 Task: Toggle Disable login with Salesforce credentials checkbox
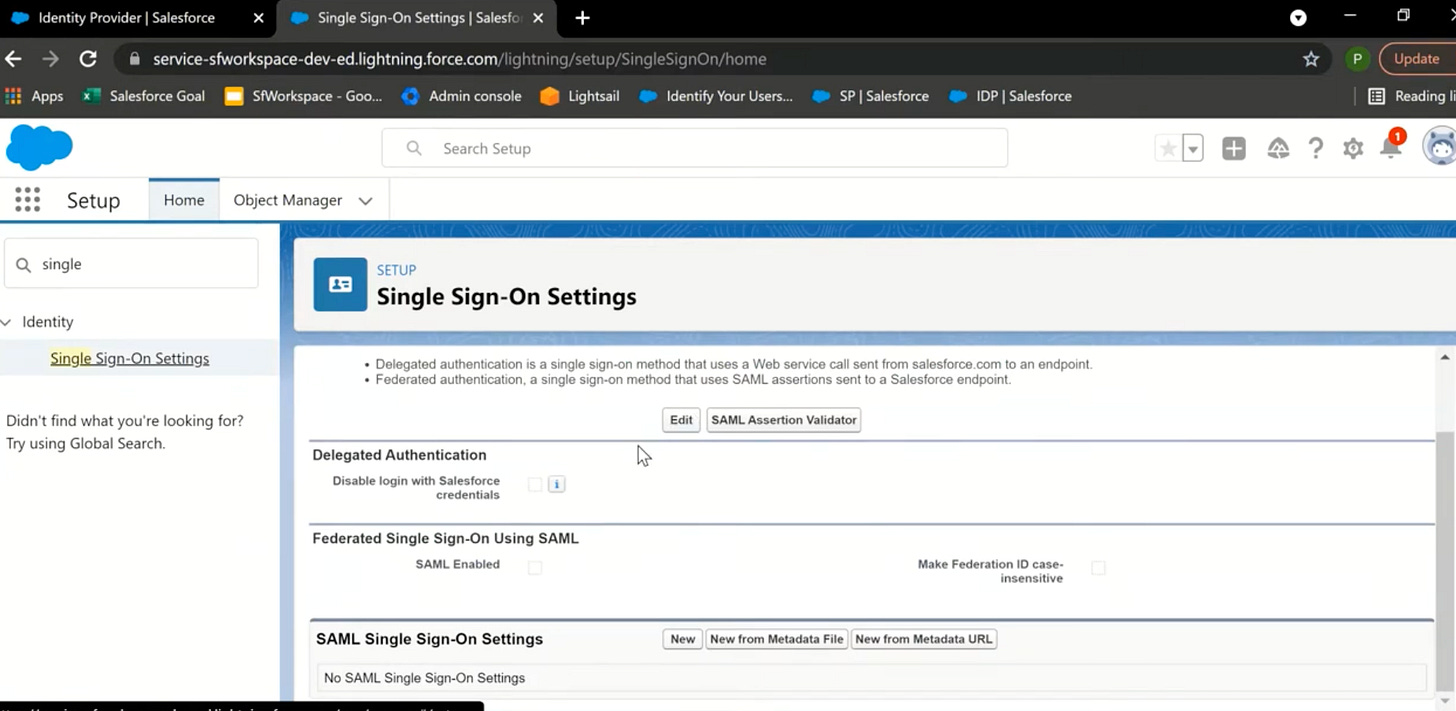[535, 484]
